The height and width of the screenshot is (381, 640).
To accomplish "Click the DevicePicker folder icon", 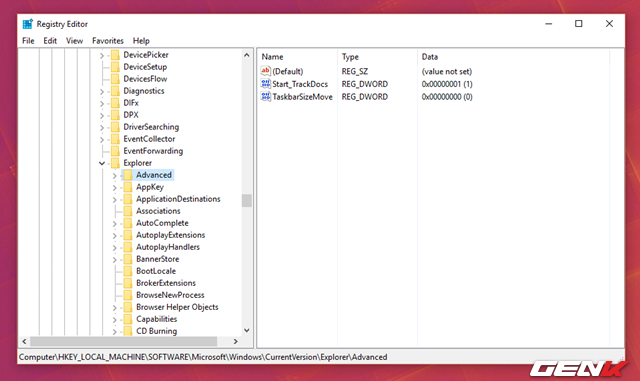I will coord(116,55).
